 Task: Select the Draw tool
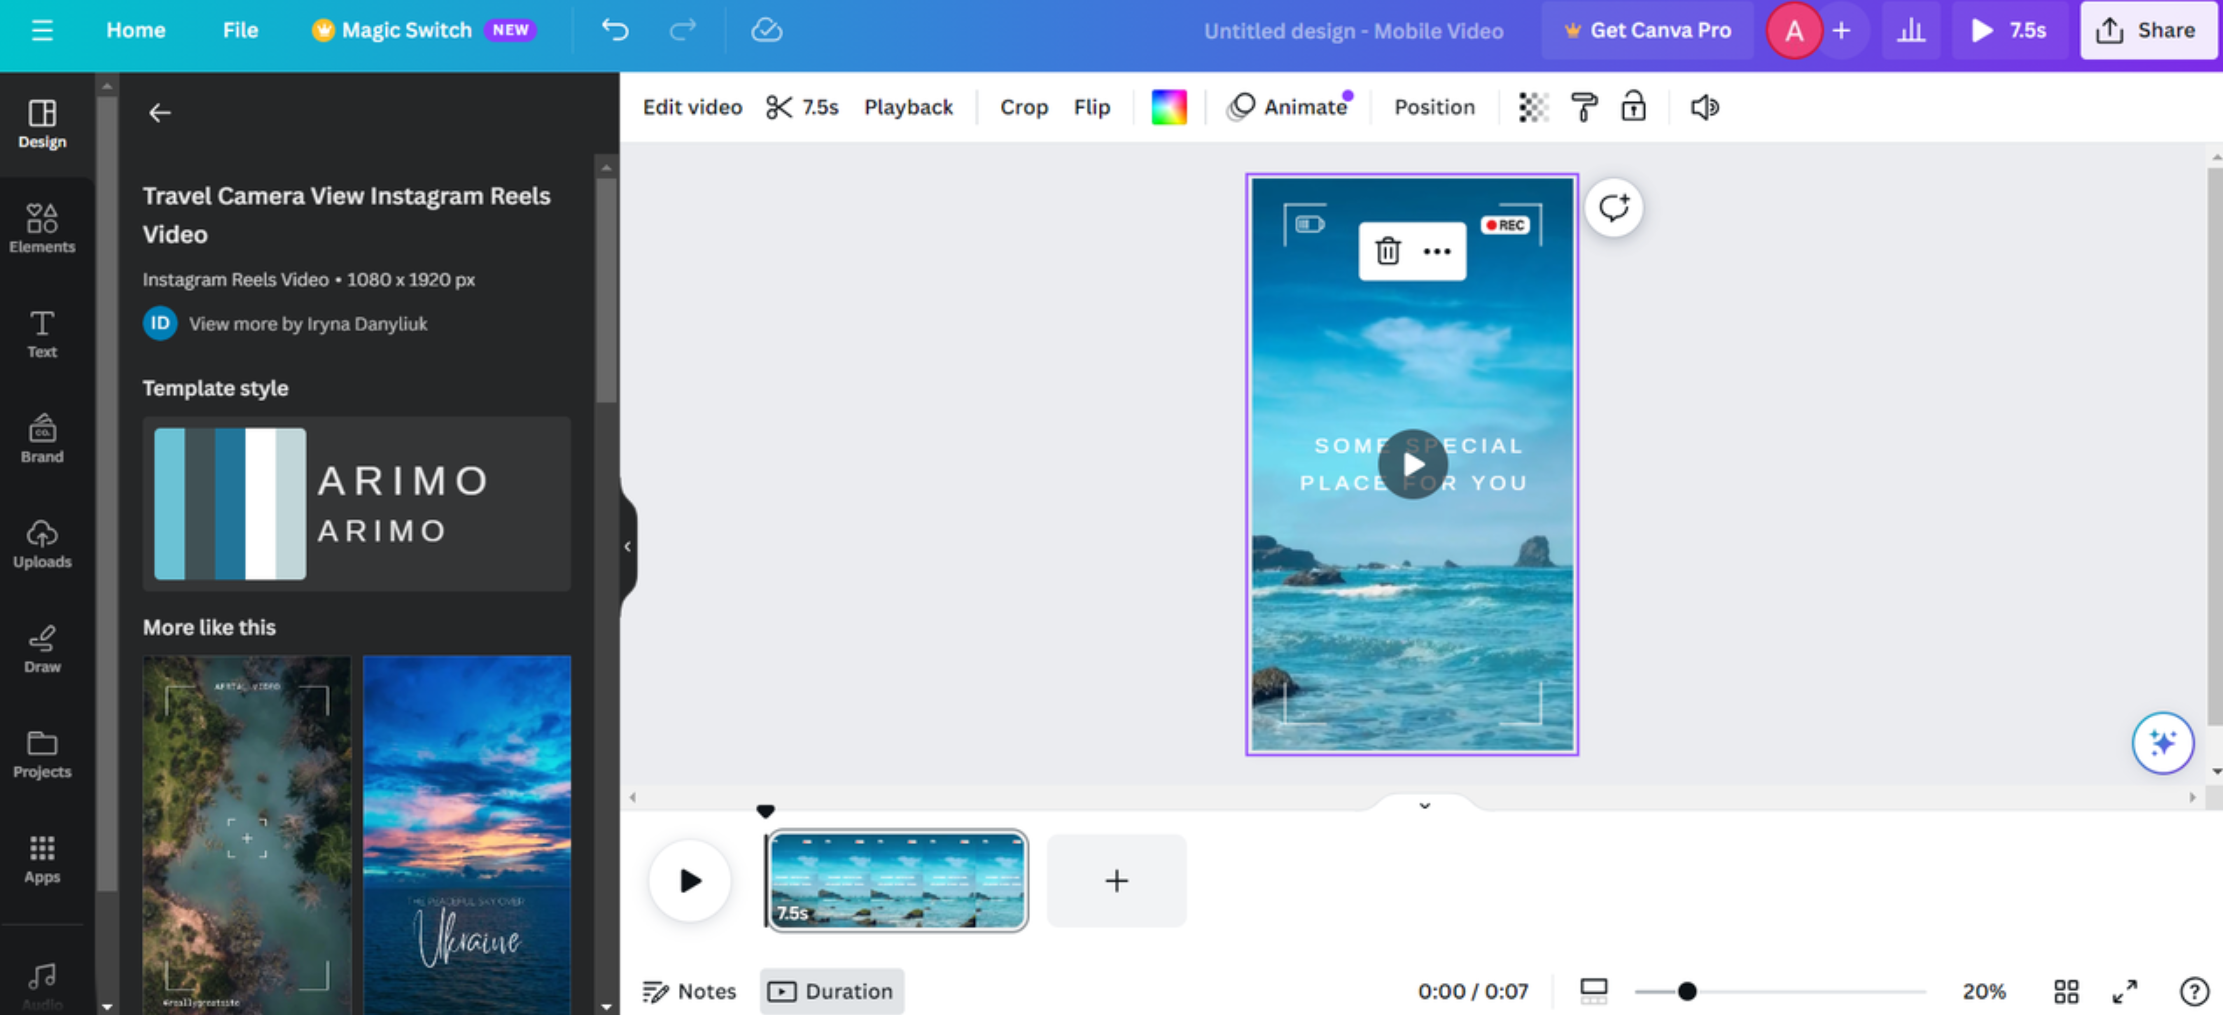click(x=42, y=648)
